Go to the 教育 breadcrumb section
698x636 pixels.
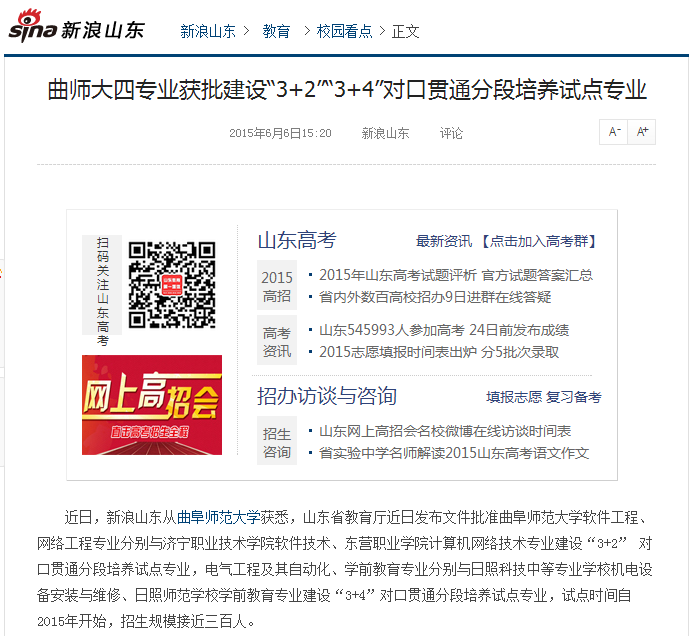276,32
